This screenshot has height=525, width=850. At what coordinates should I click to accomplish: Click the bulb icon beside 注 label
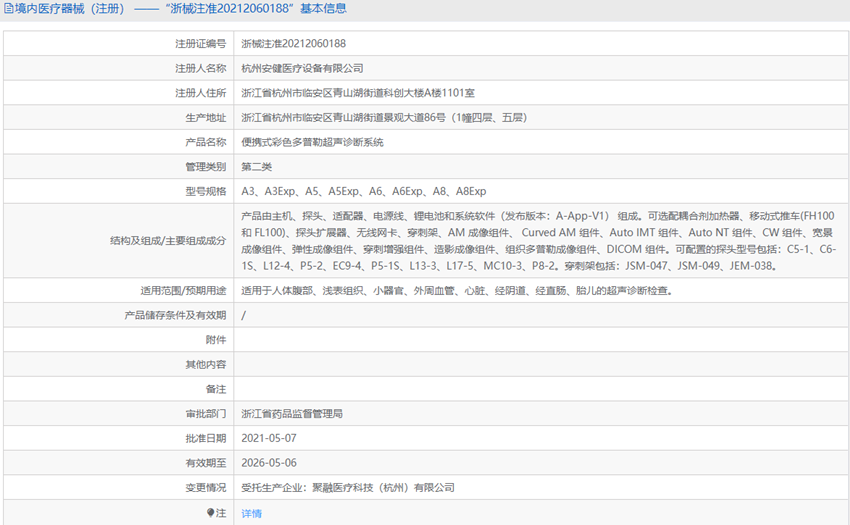coord(210,513)
